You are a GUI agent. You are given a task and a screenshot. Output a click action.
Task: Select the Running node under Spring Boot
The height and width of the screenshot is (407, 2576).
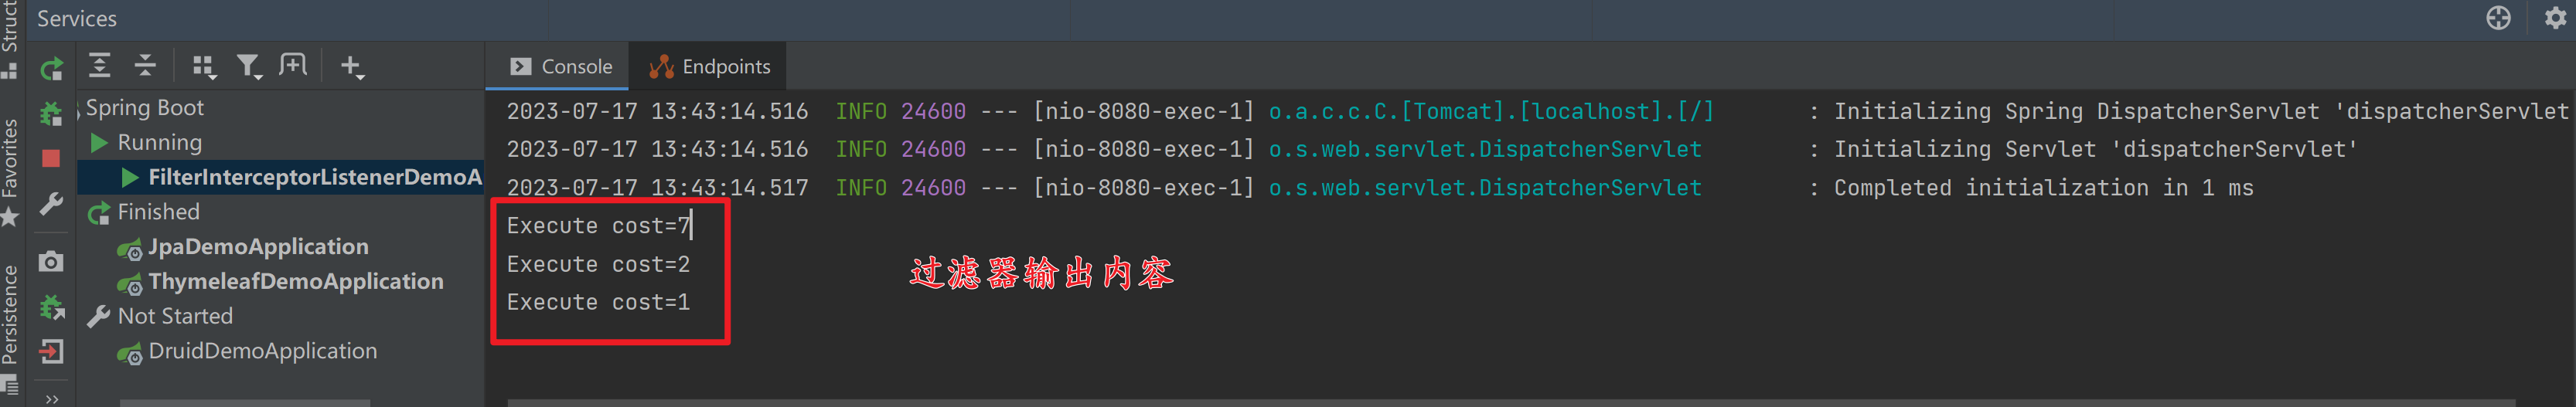tap(160, 142)
